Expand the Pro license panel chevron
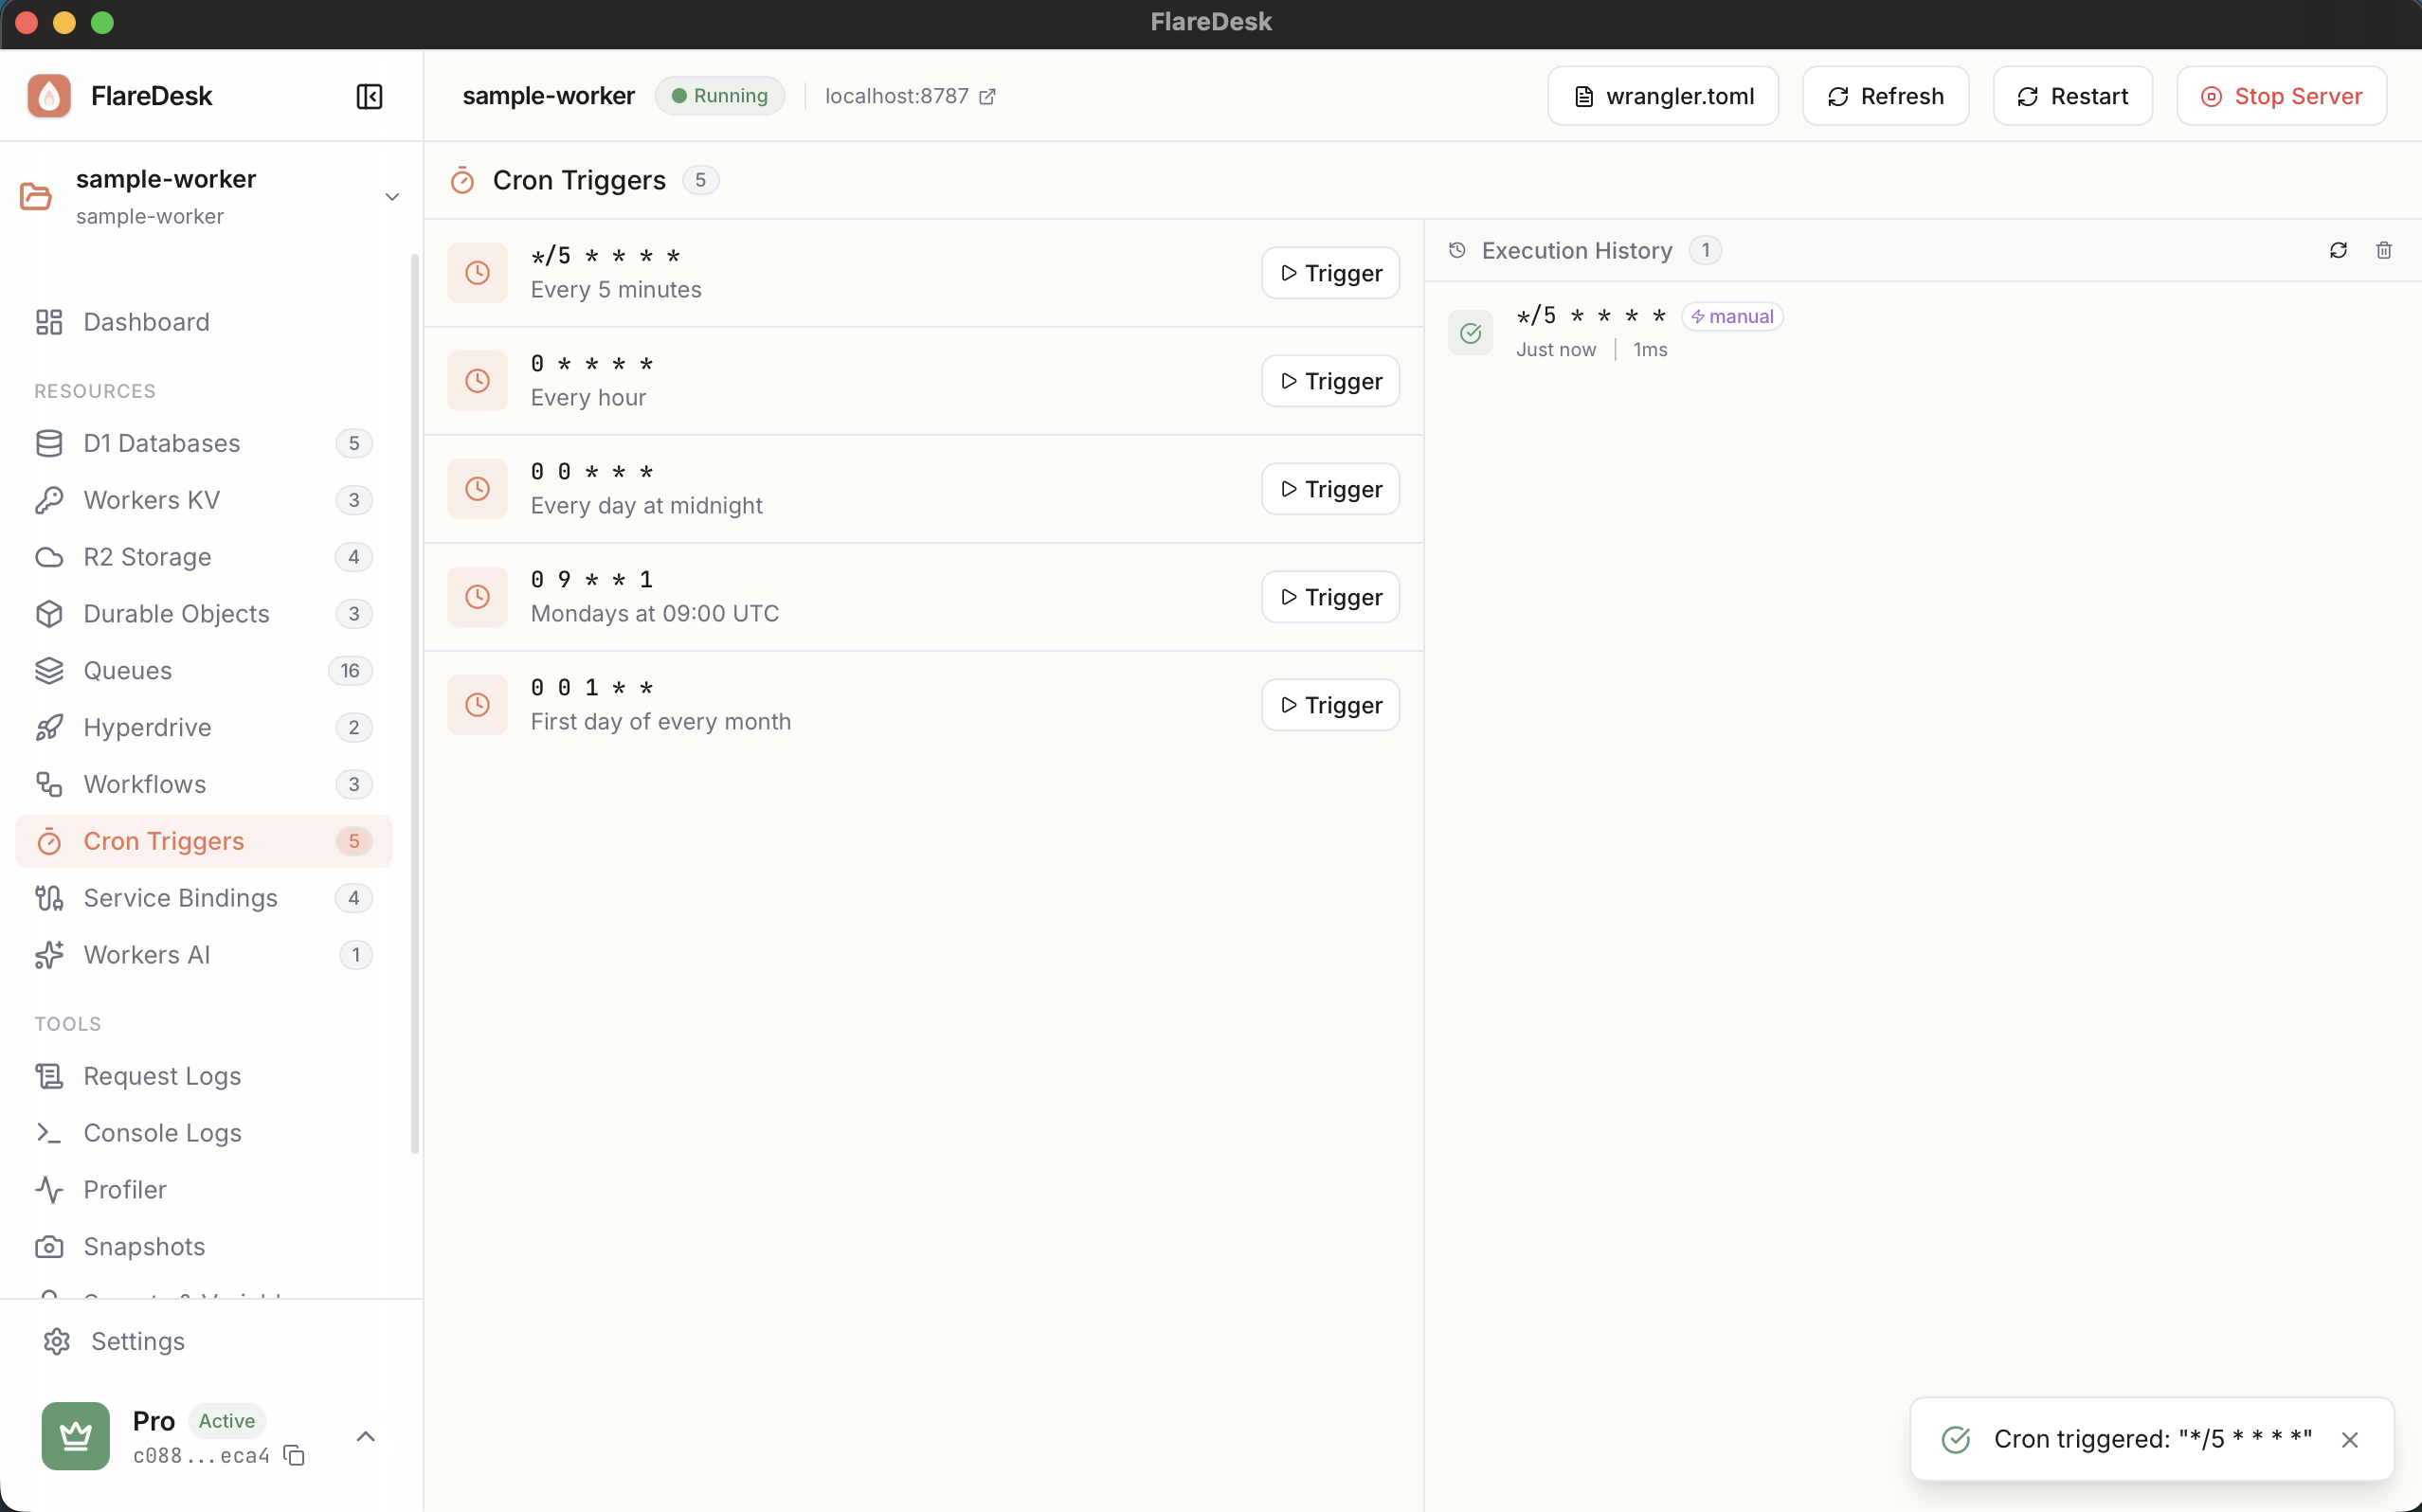Viewport: 2422px width, 1512px height. [366, 1437]
